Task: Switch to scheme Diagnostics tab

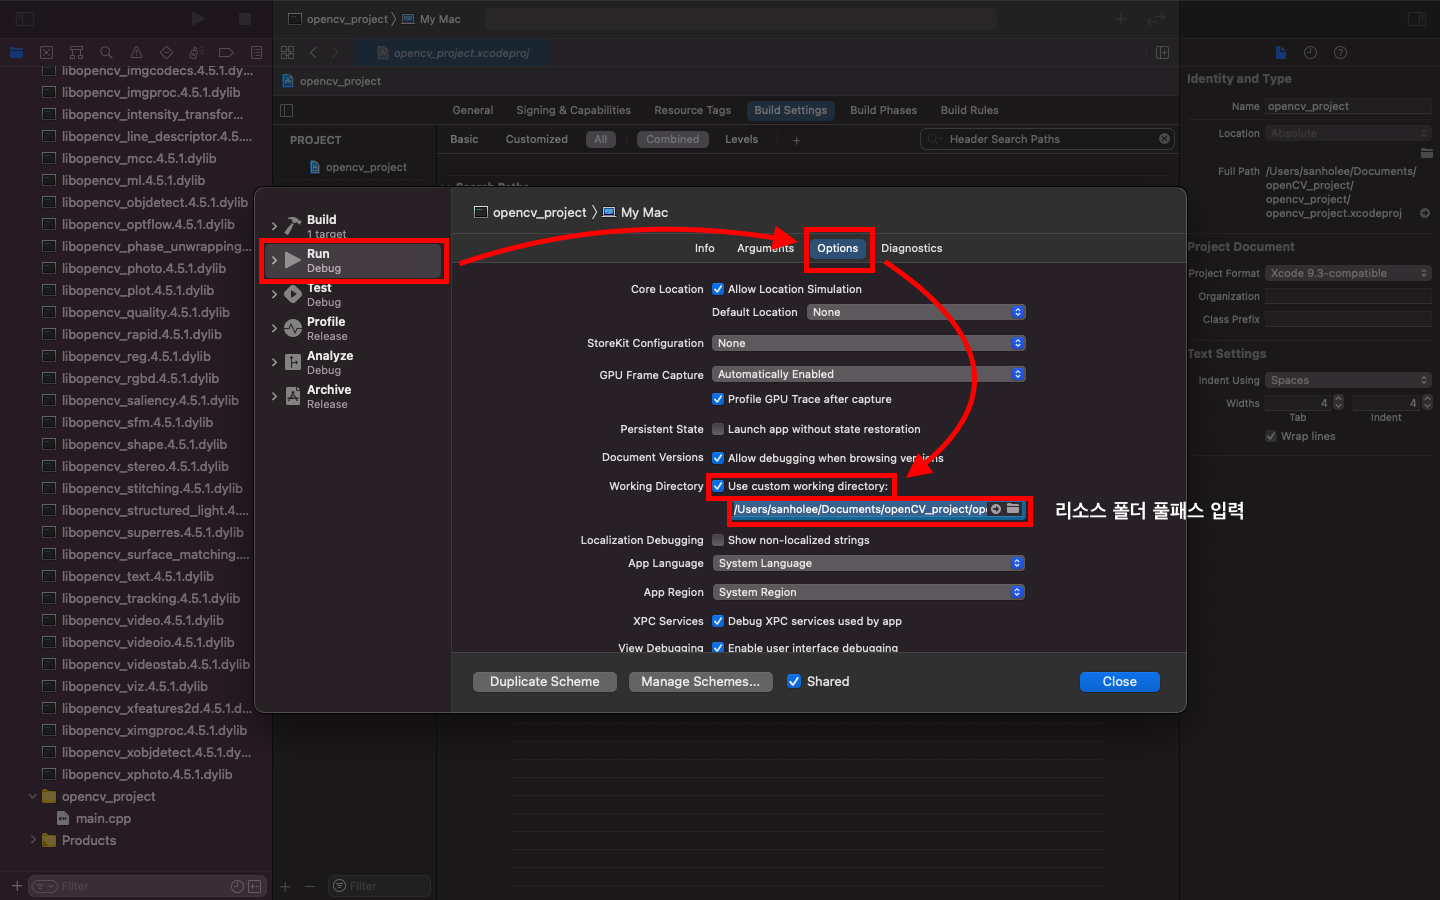Action: [912, 248]
